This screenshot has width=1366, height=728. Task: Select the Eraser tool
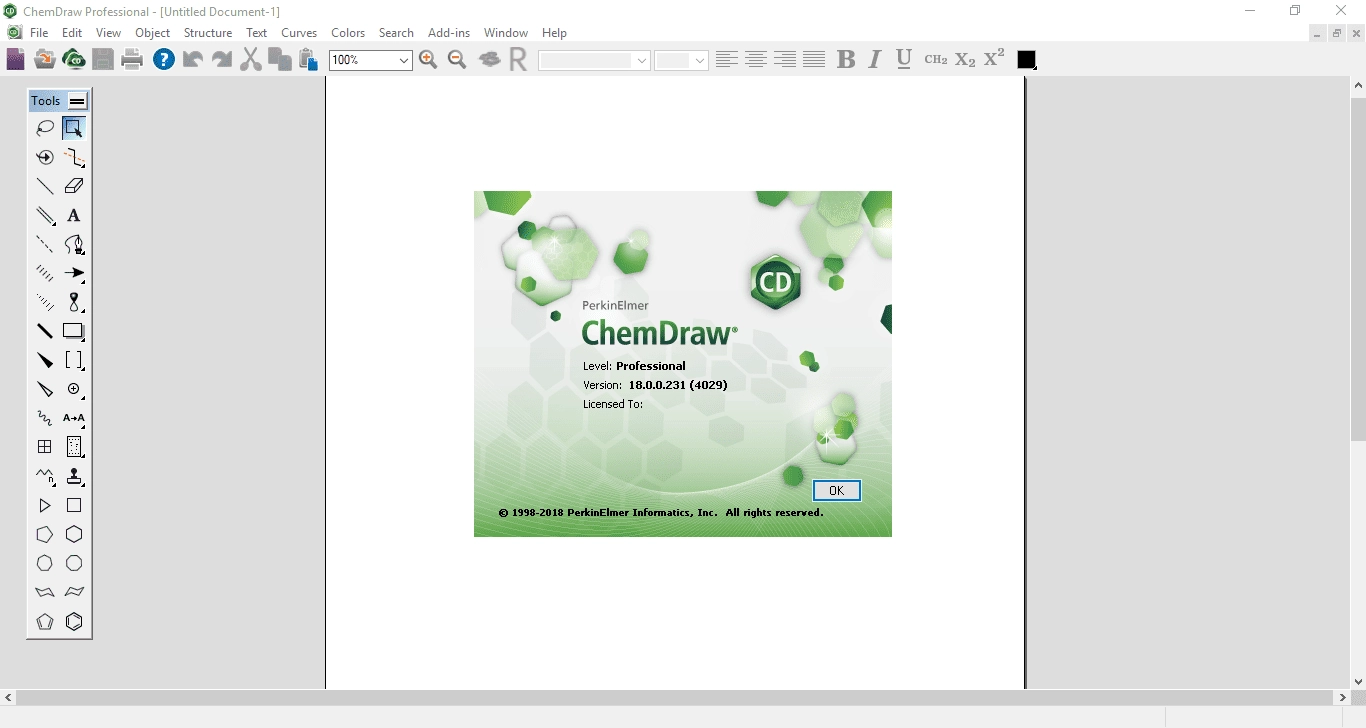click(74, 186)
